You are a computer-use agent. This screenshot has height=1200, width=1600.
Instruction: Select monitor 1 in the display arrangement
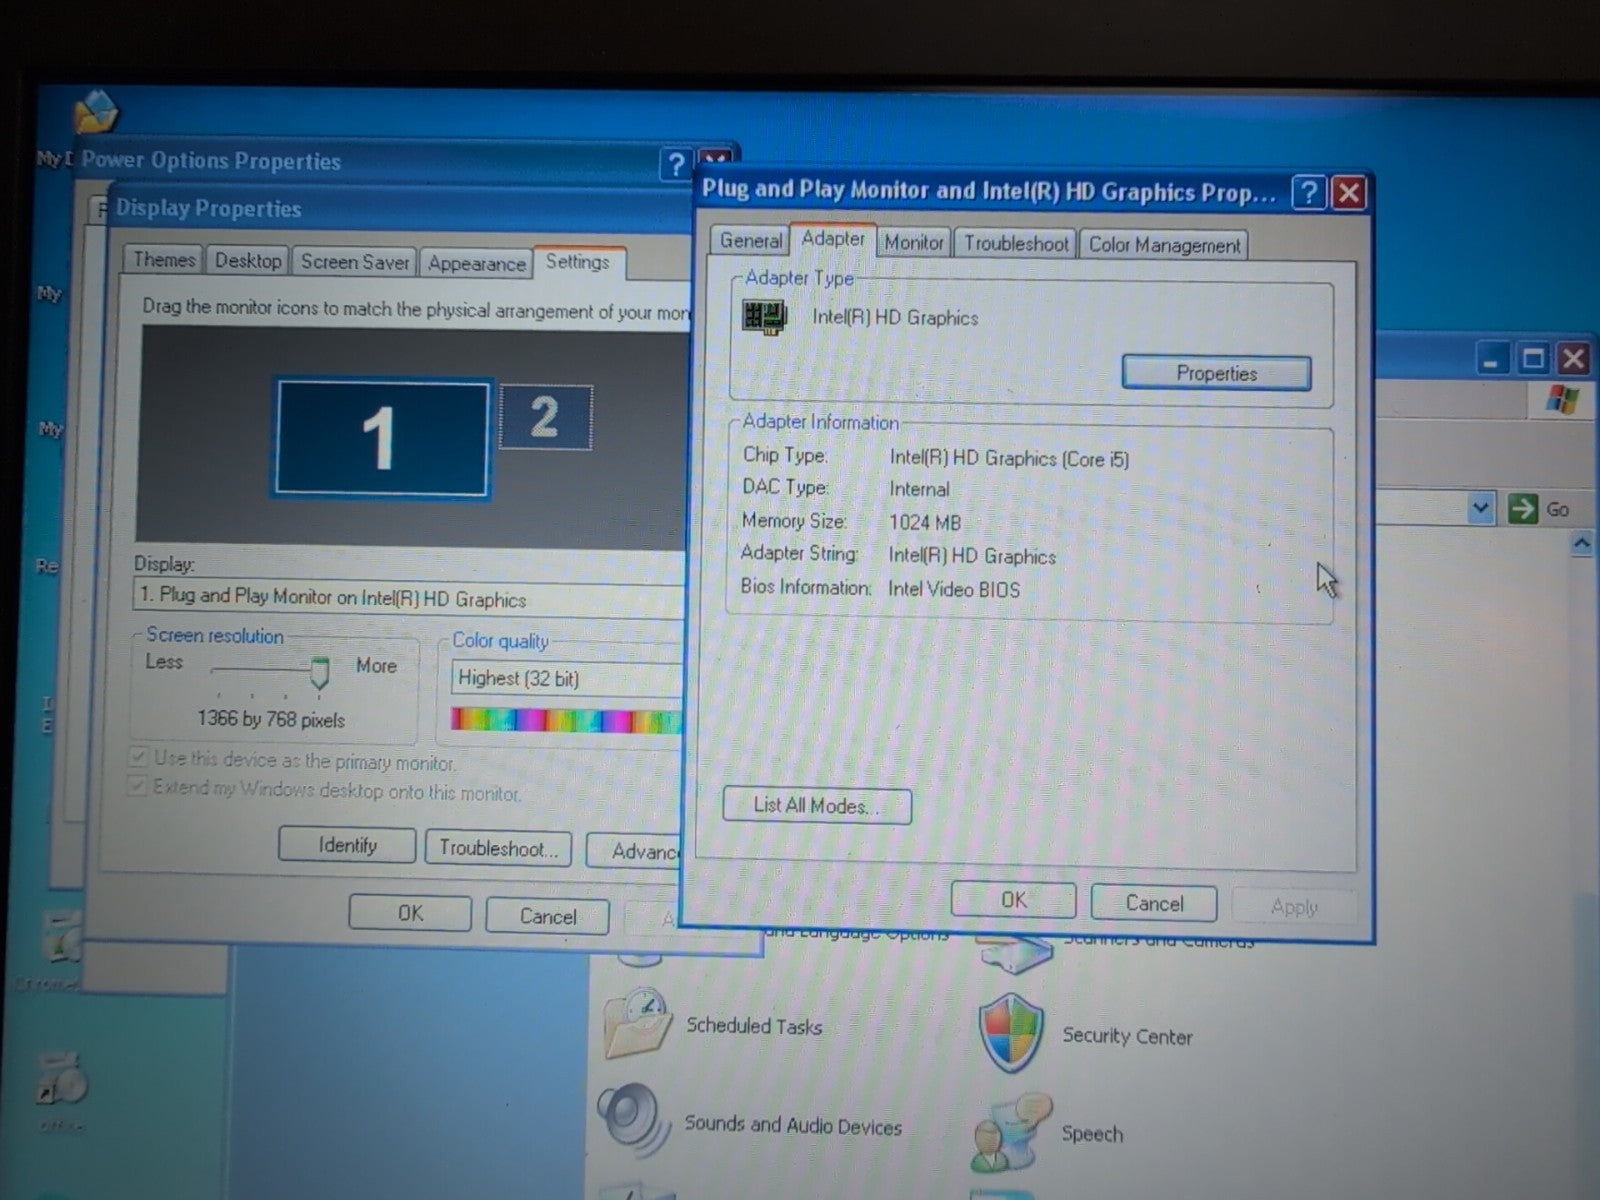382,438
